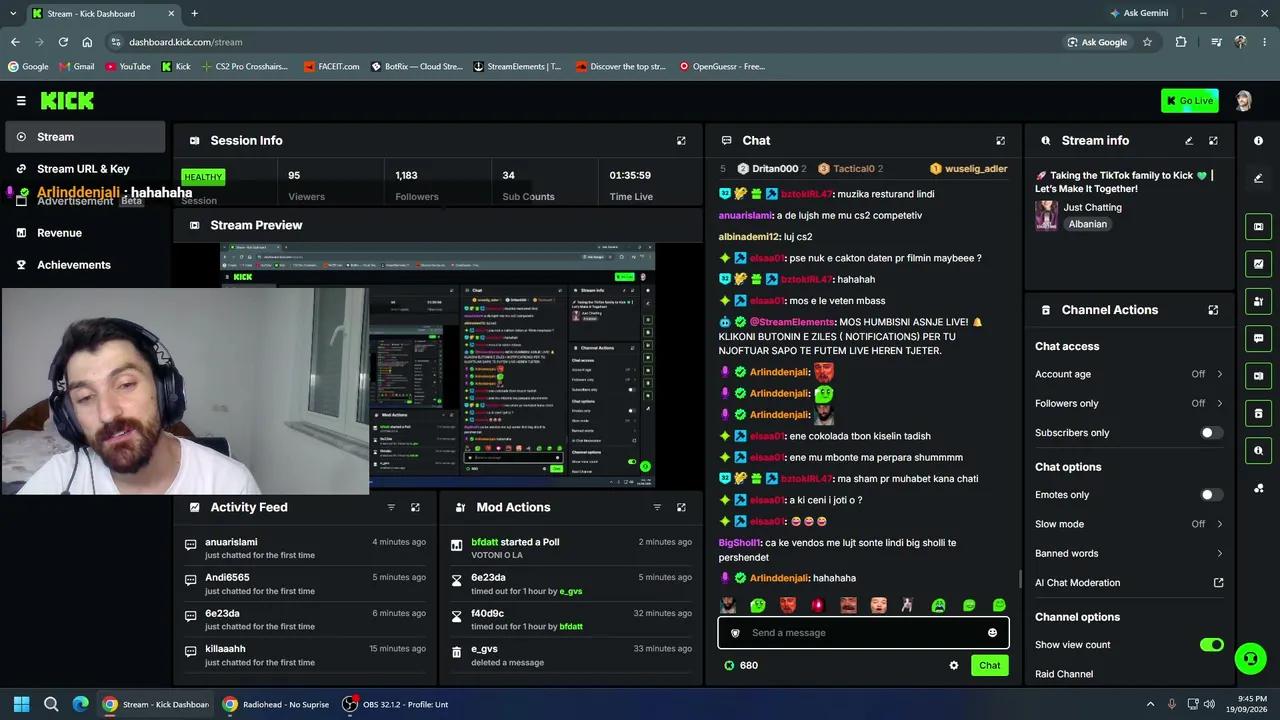Toggle Stream Preview widget in right sidebar
The height and width of the screenshot is (720, 1280).
click(1258, 227)
